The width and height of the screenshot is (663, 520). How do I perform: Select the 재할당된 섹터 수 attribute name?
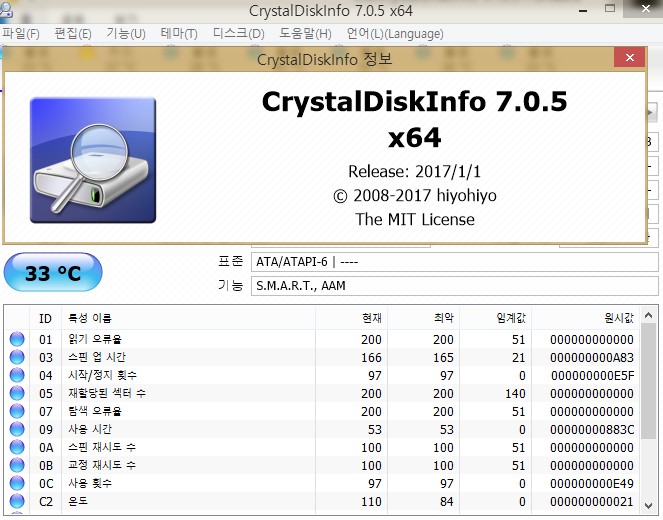107,393
